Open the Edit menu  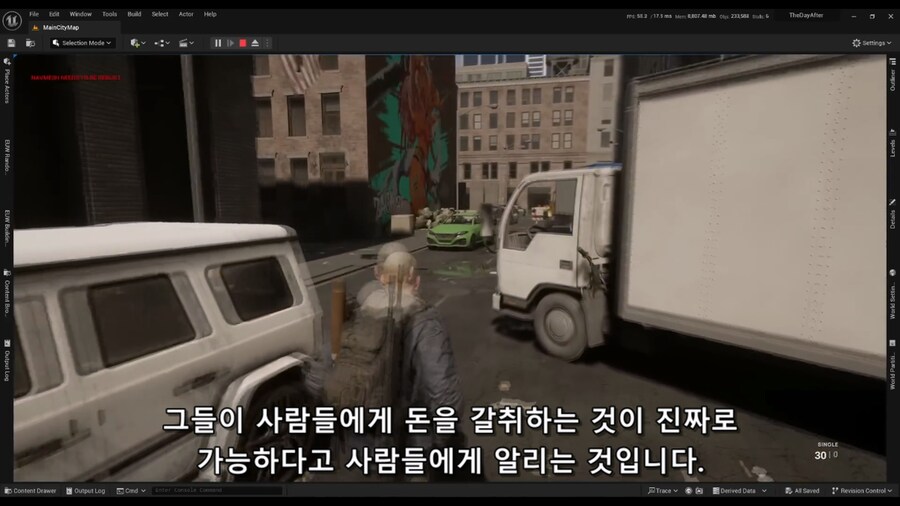(54, 14)
